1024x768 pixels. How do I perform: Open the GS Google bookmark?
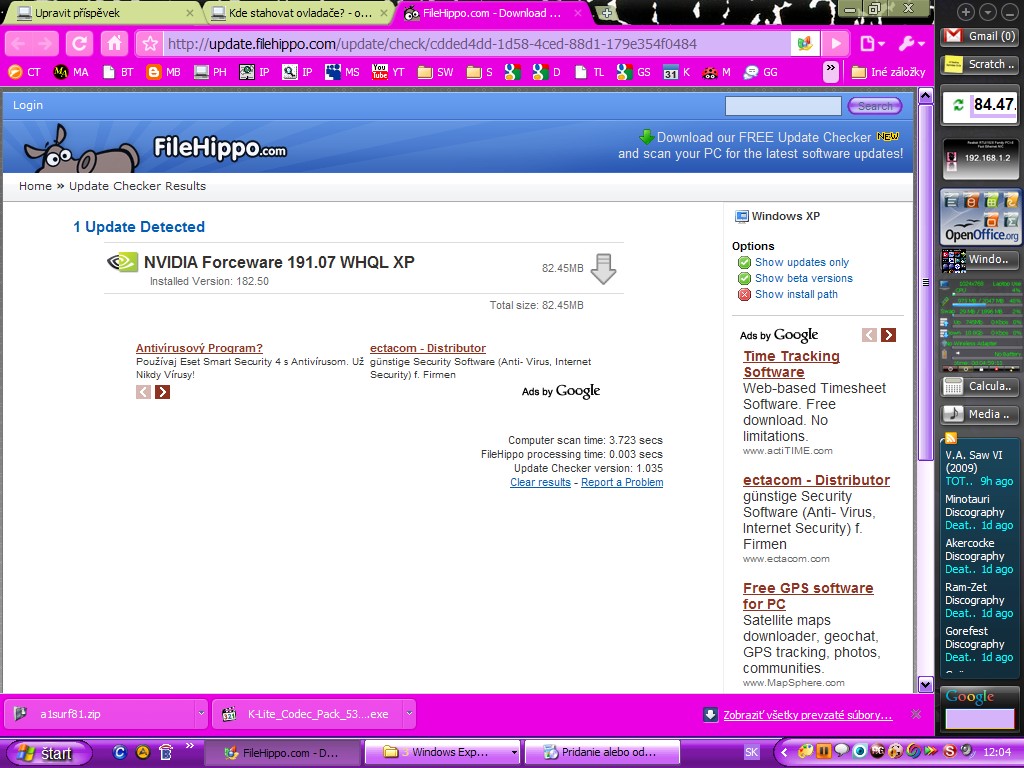click(633, 72)
